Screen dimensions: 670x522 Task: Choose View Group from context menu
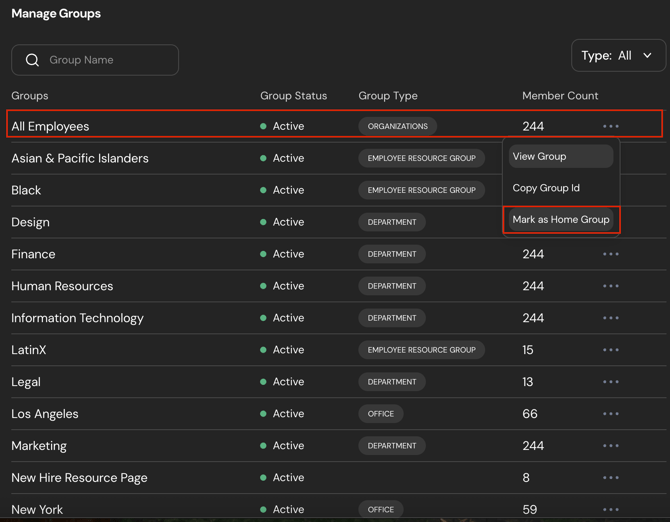point(561,156)
